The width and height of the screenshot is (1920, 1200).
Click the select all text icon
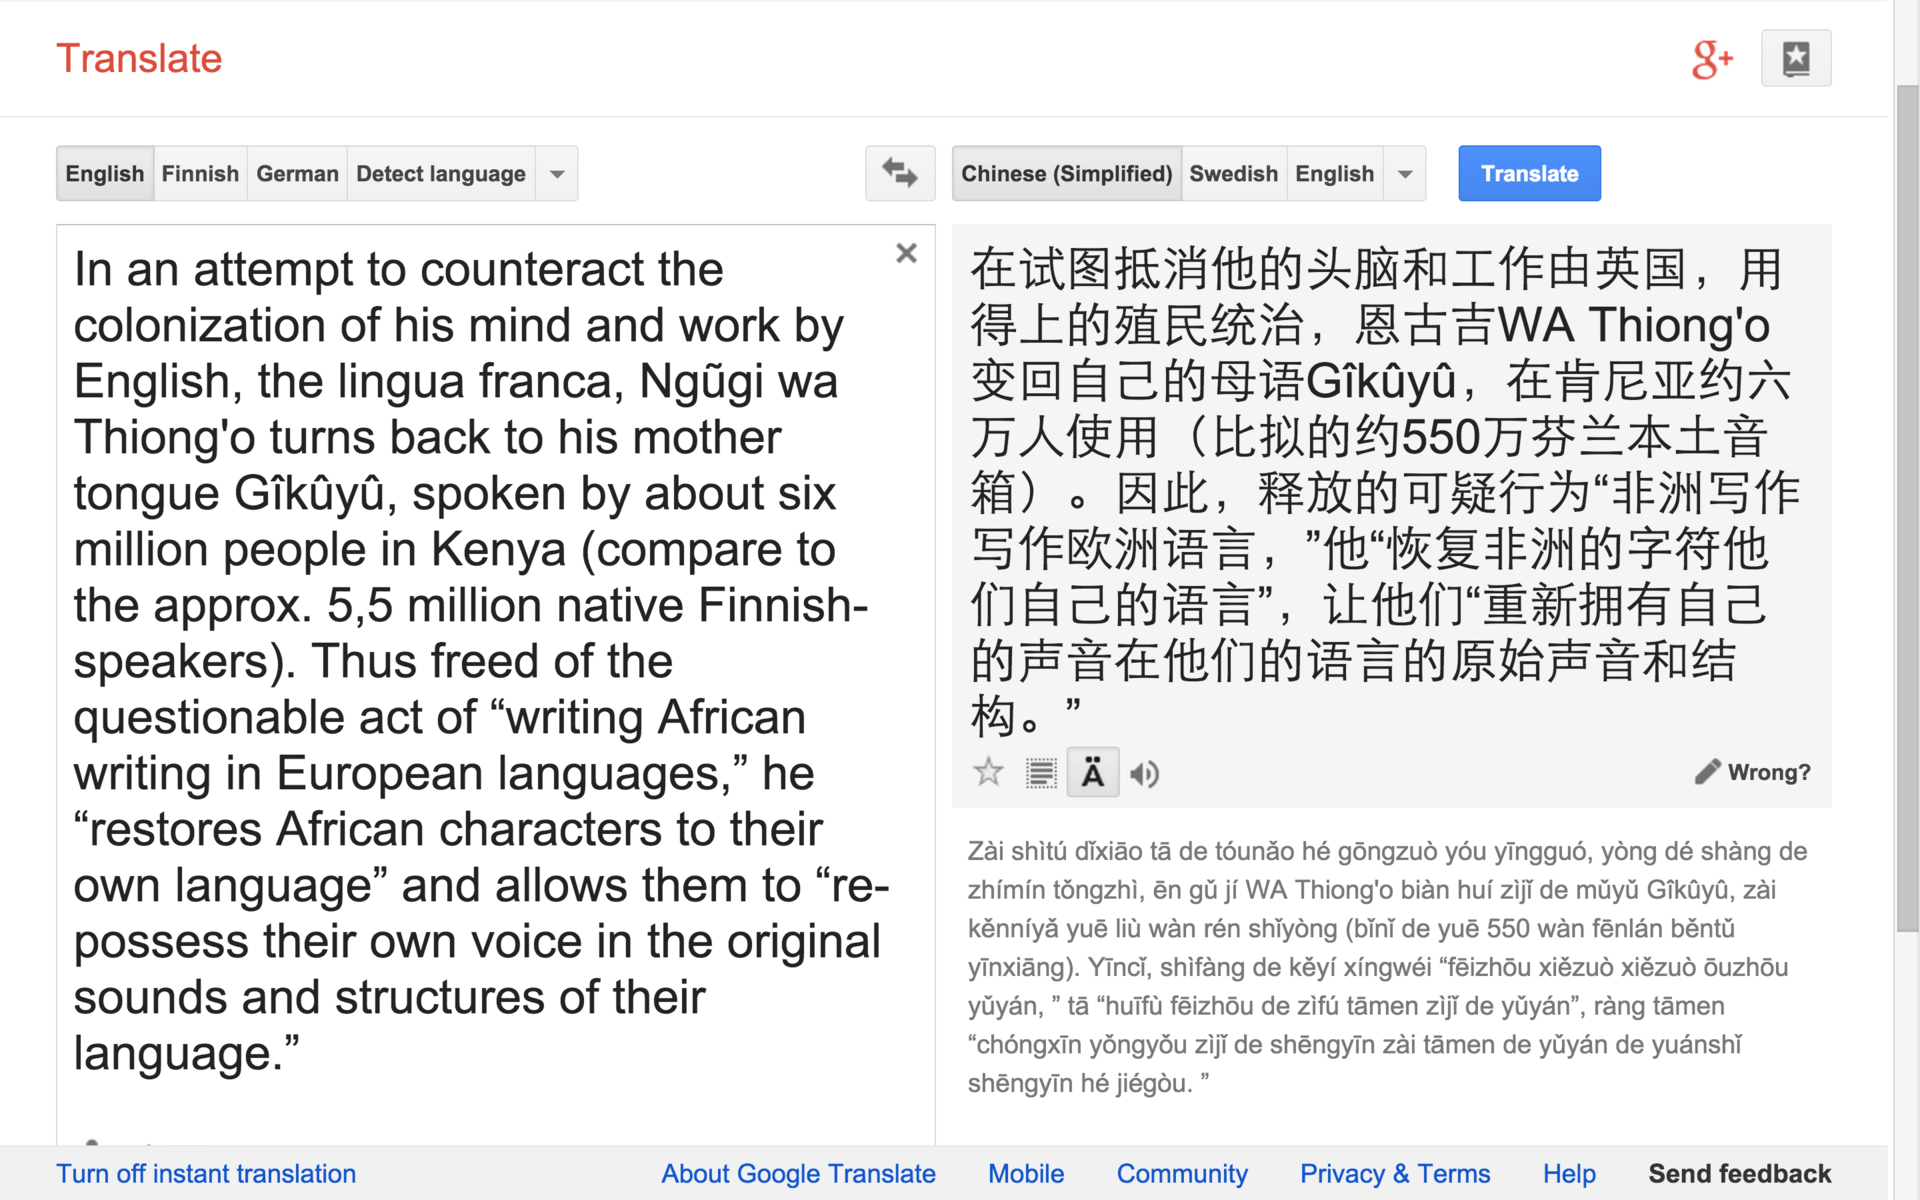click(1040, 772)
